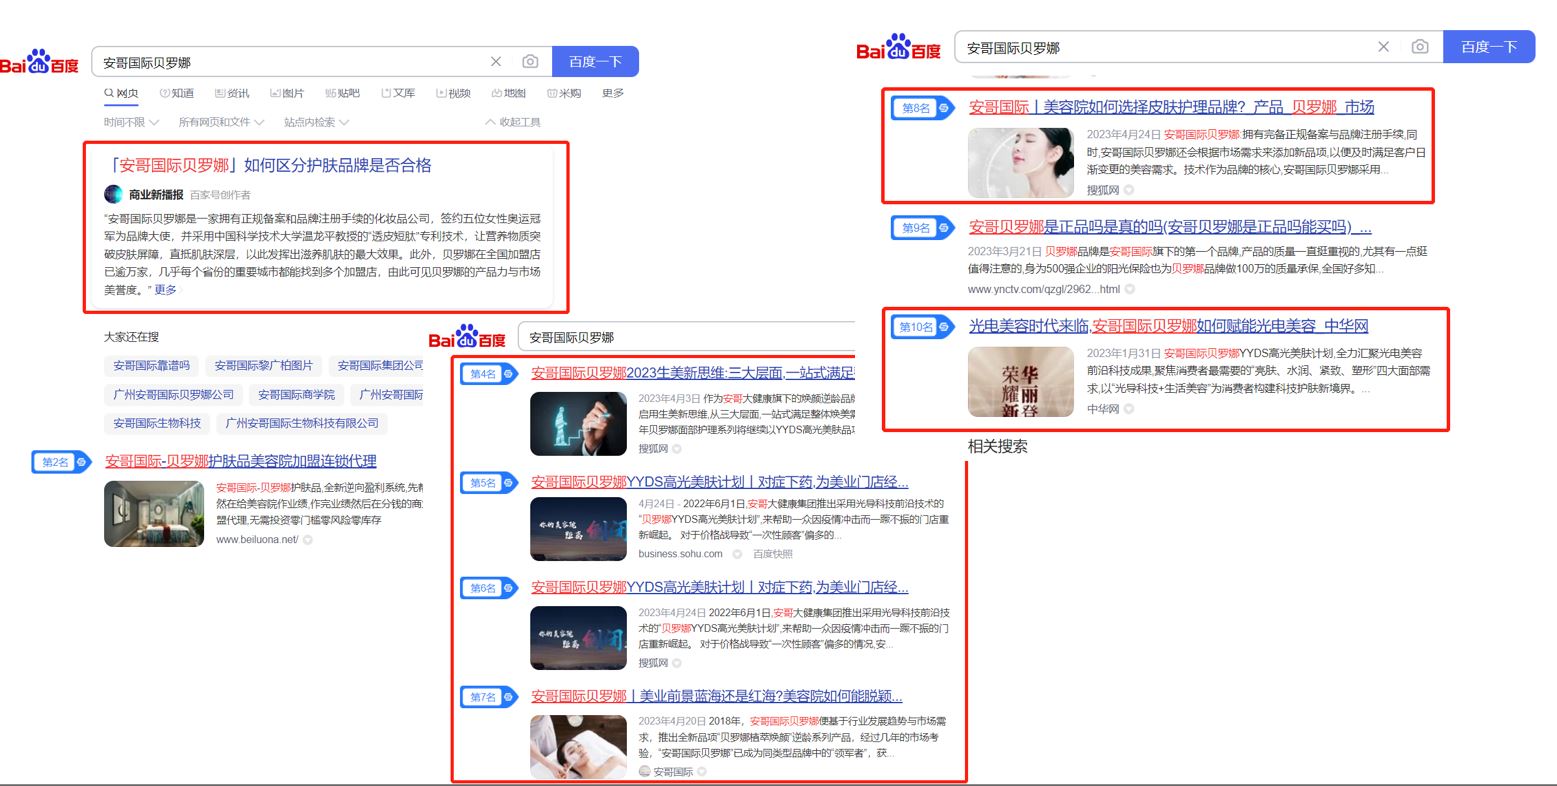Open the 时间不限 time filter dropdown

131,122
